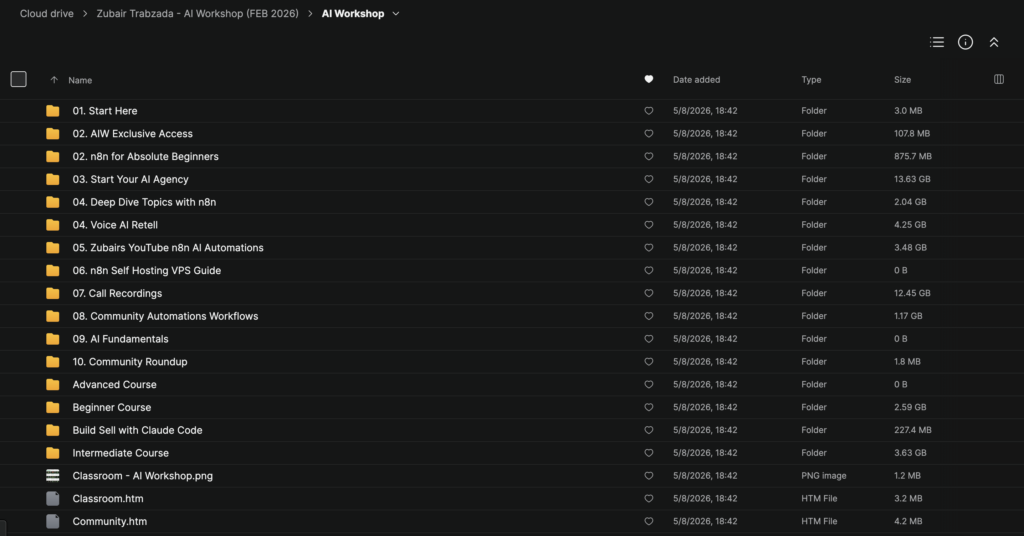Open the info panel icon

click(x=965, y=42)
